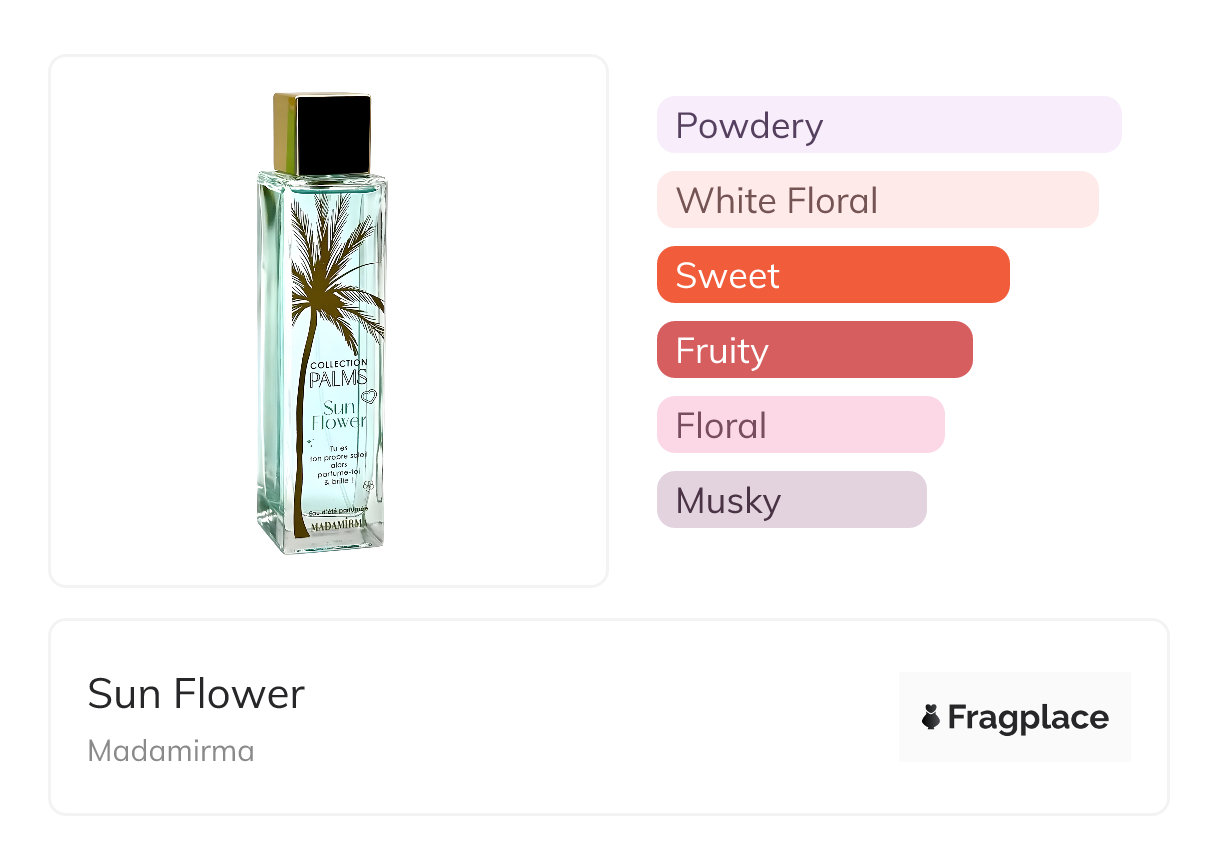This screenshot has width=1218, height=864.
Task: Select the pink Floral-only accord bar
Action: pyautogui.click(x=800, y=425)
